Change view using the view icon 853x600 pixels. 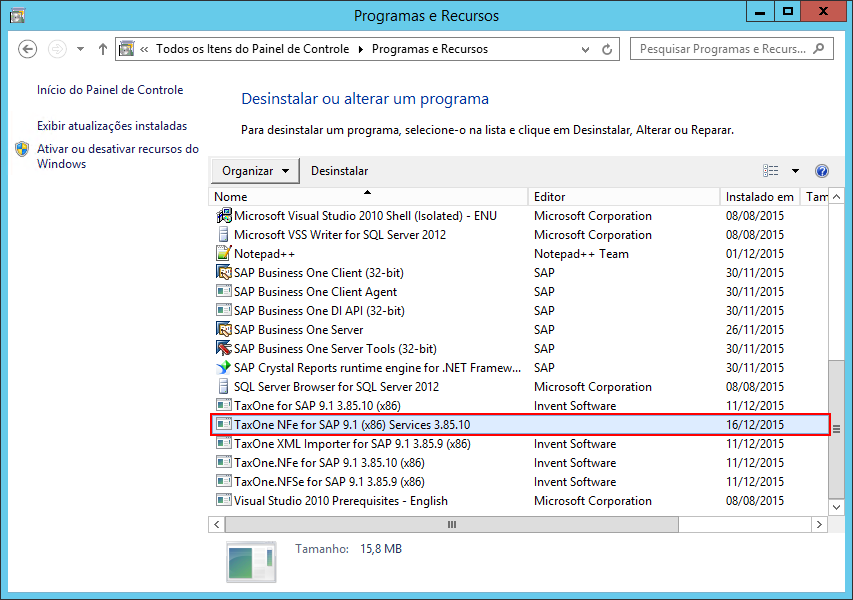tap(770, 171)
